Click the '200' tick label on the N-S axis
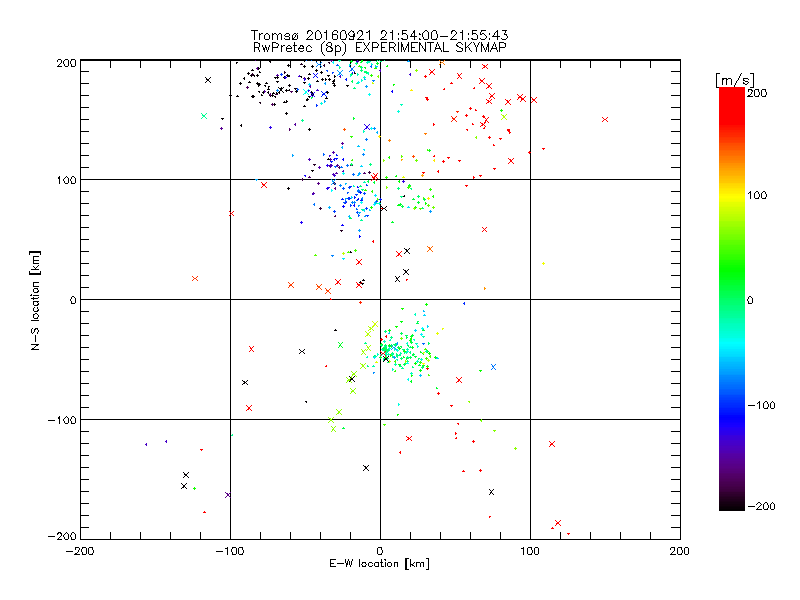Image resolution: width=800 pixels, height=600 pixels. pos(66,63)
